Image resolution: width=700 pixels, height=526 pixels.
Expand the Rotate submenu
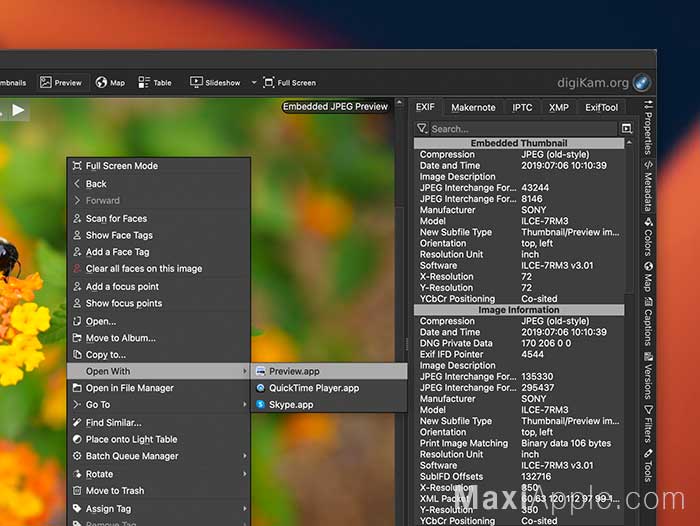(158, 474)
